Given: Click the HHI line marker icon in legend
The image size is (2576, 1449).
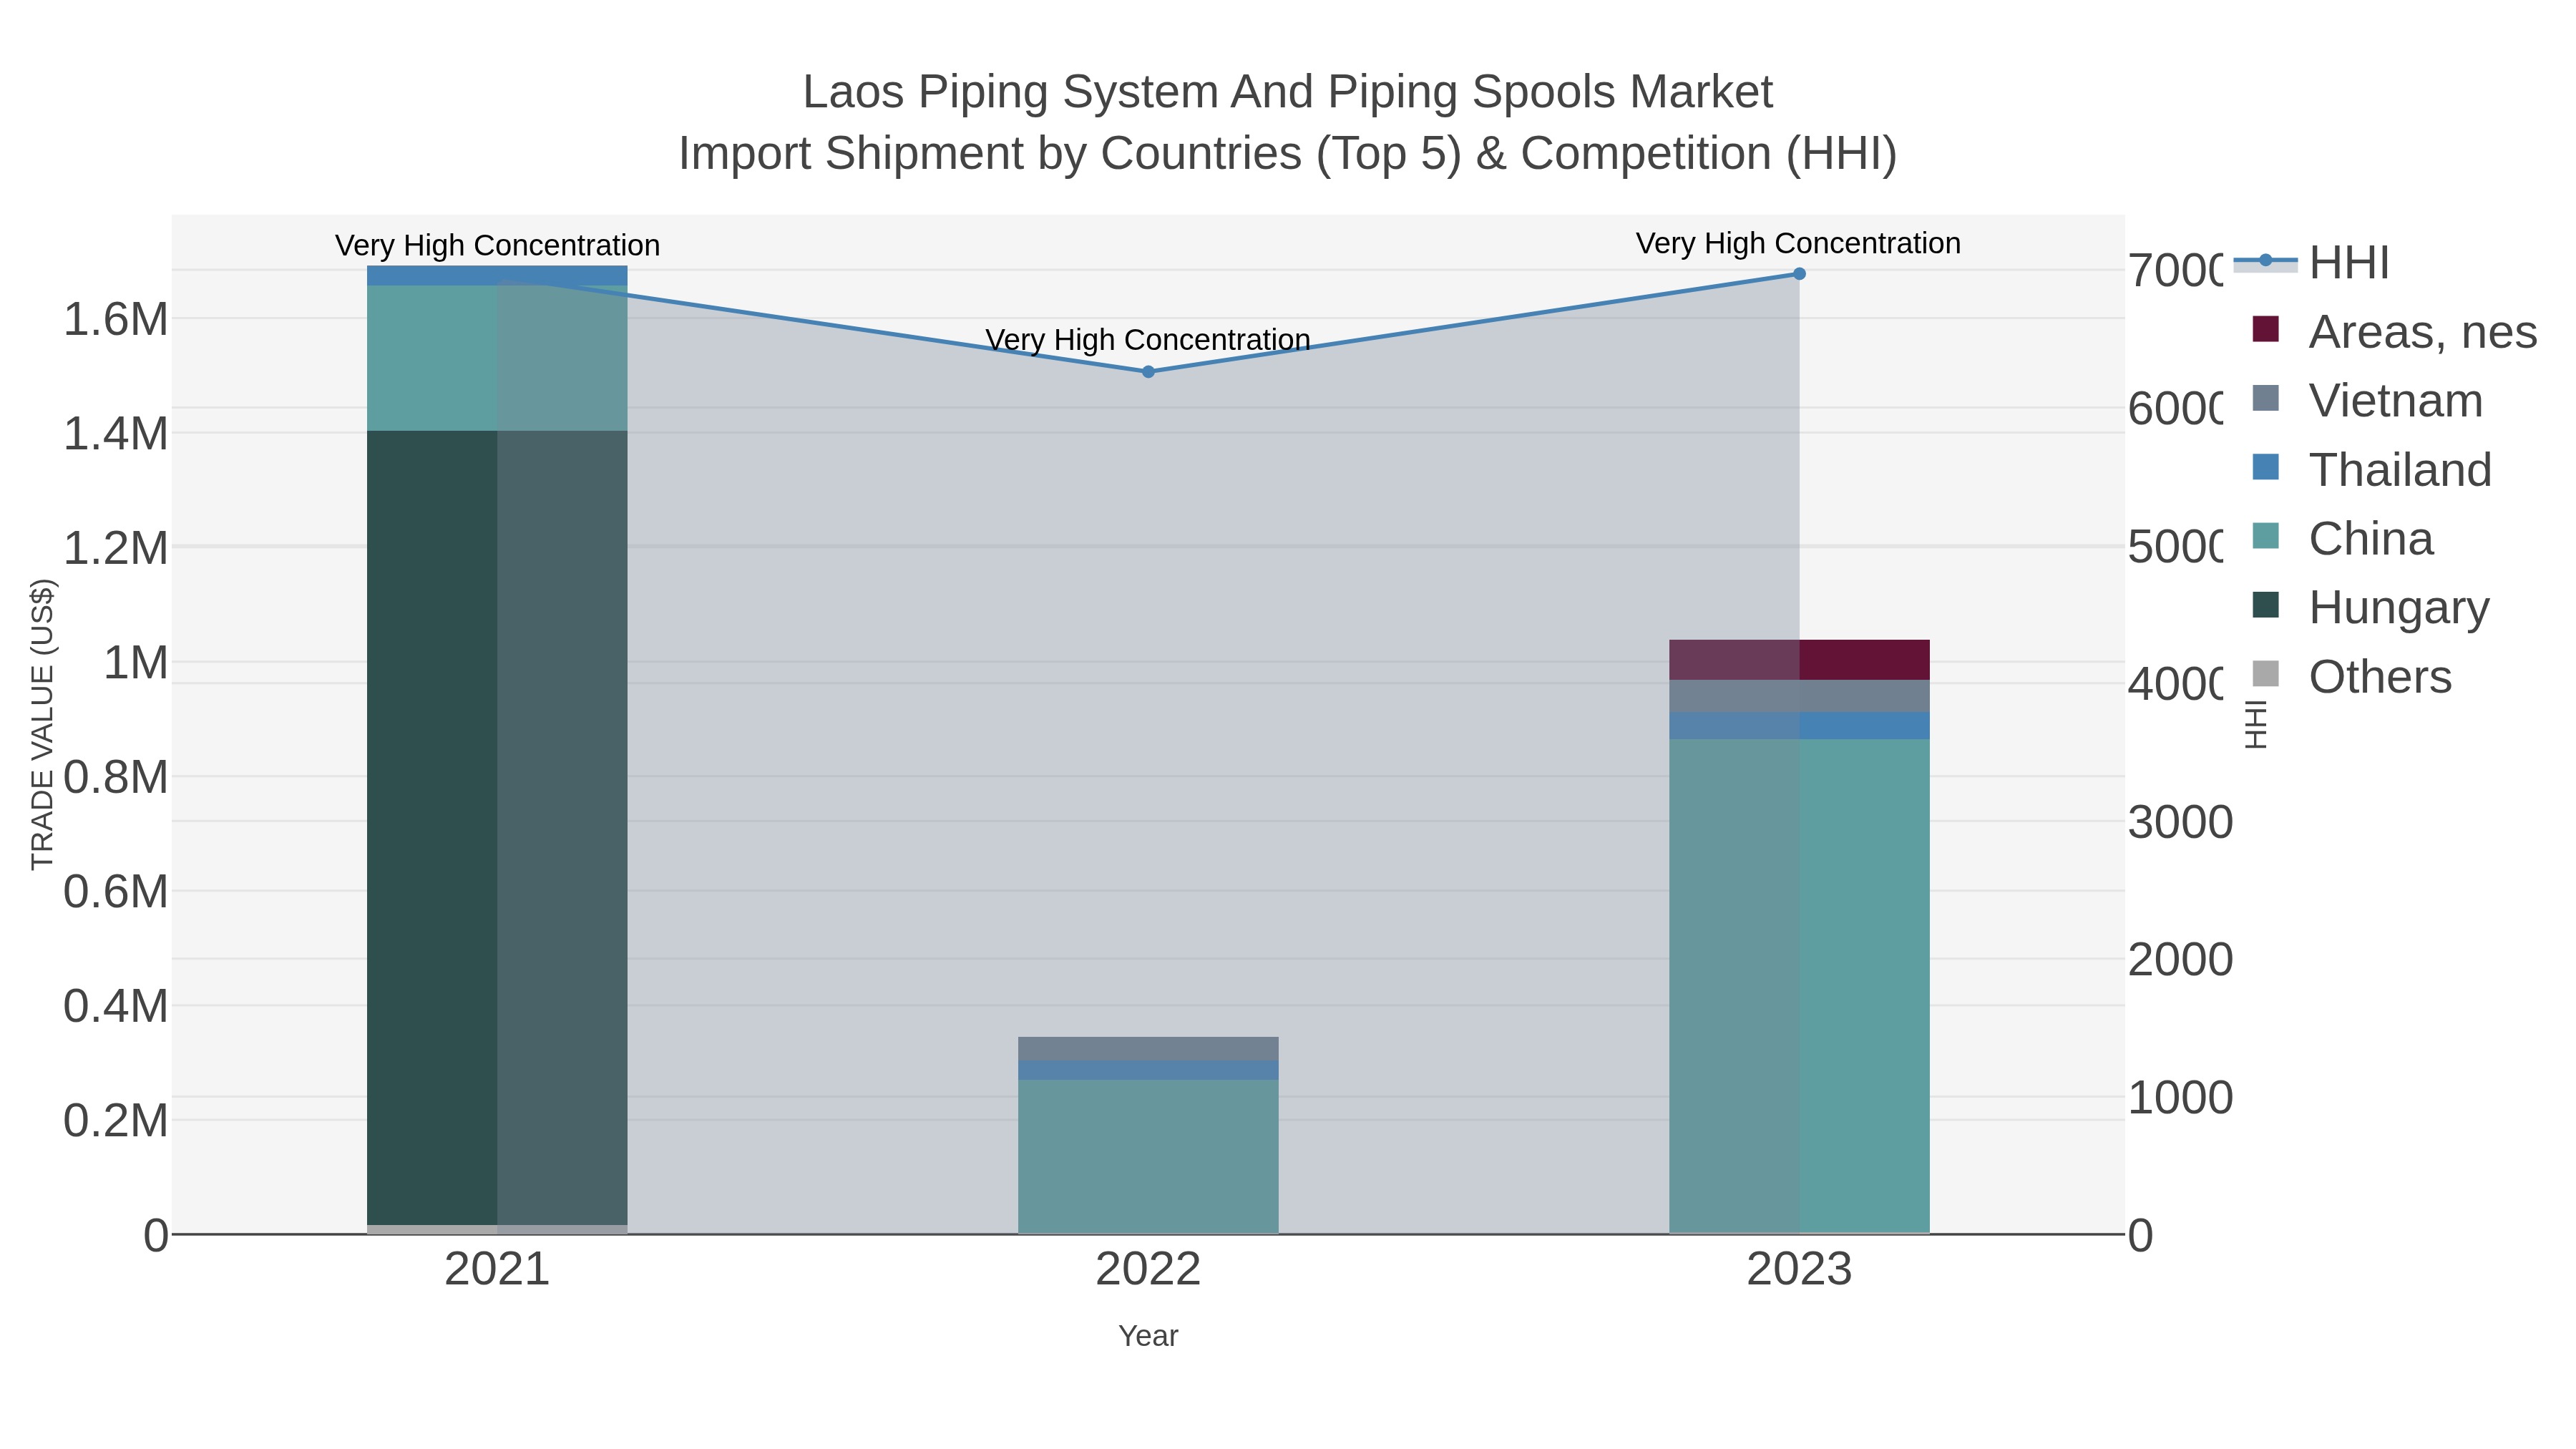Looking at the screenshot, I should click(2265, 261).
